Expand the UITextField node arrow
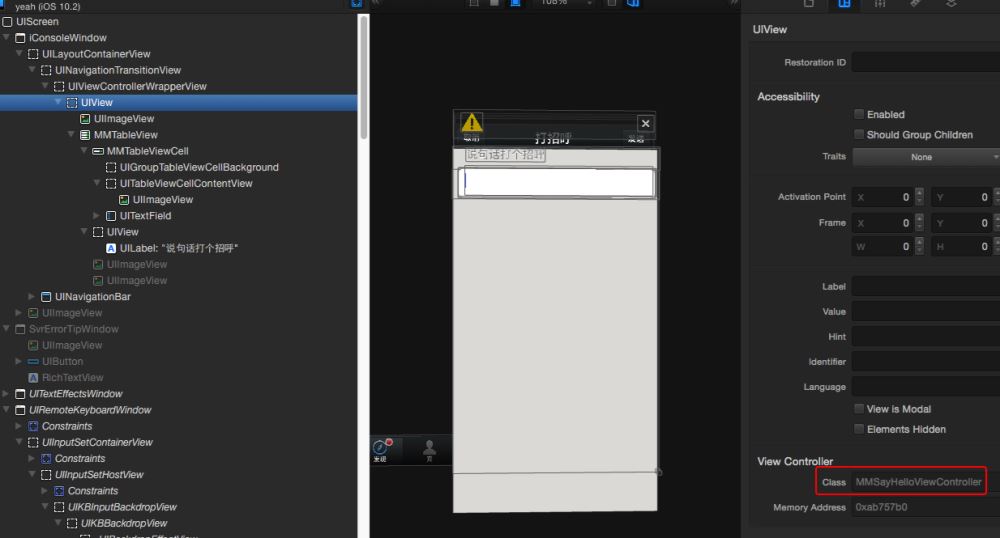 [97, 216]
